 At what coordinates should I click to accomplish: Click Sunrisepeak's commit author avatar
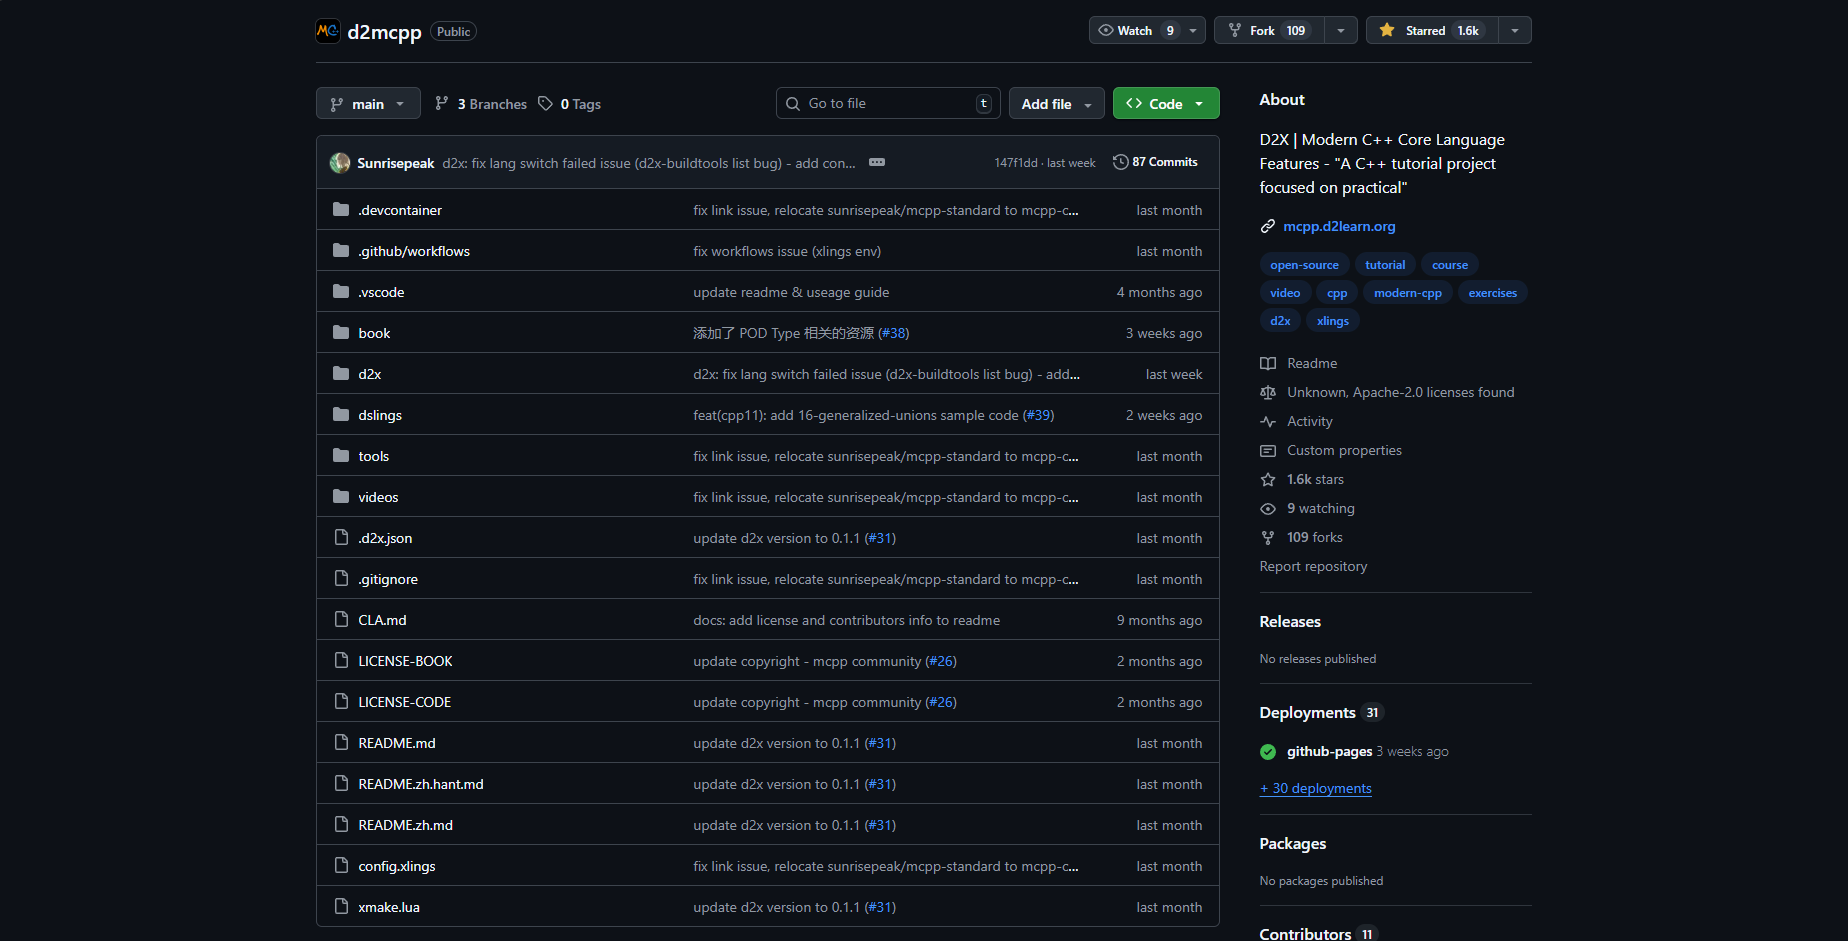coord(340,163)
